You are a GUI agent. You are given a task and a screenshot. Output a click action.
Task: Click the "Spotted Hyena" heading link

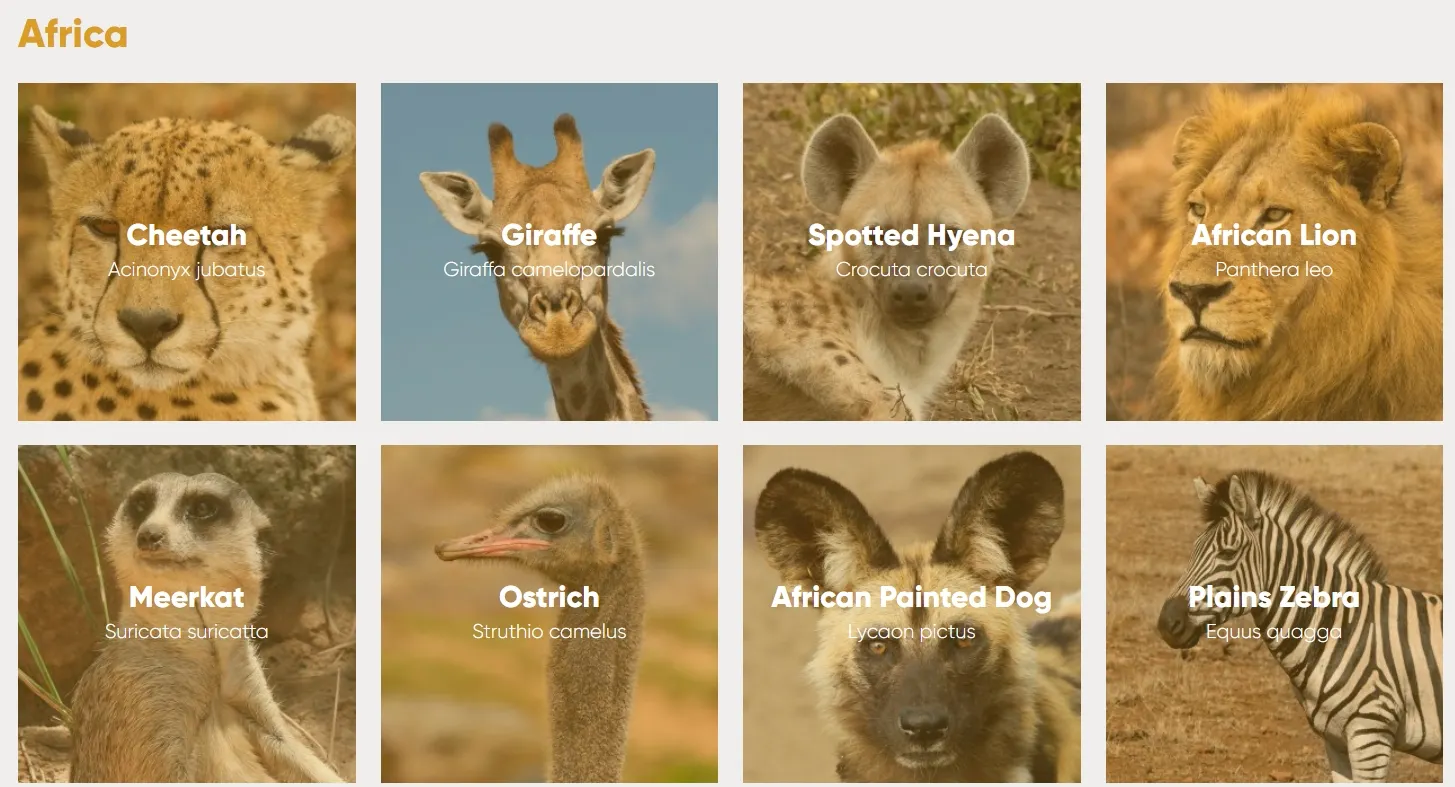tap(911, 235)
